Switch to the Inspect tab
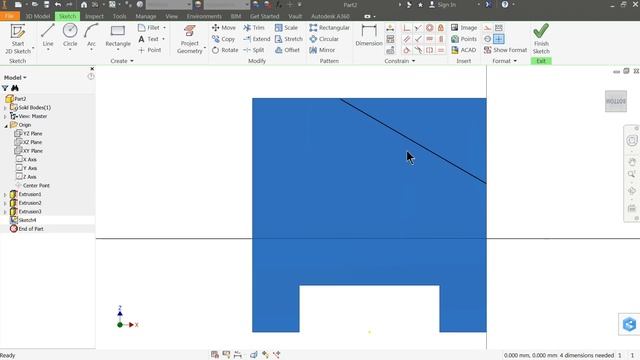Viewport: 640px width, 360px height. (94, 16)
